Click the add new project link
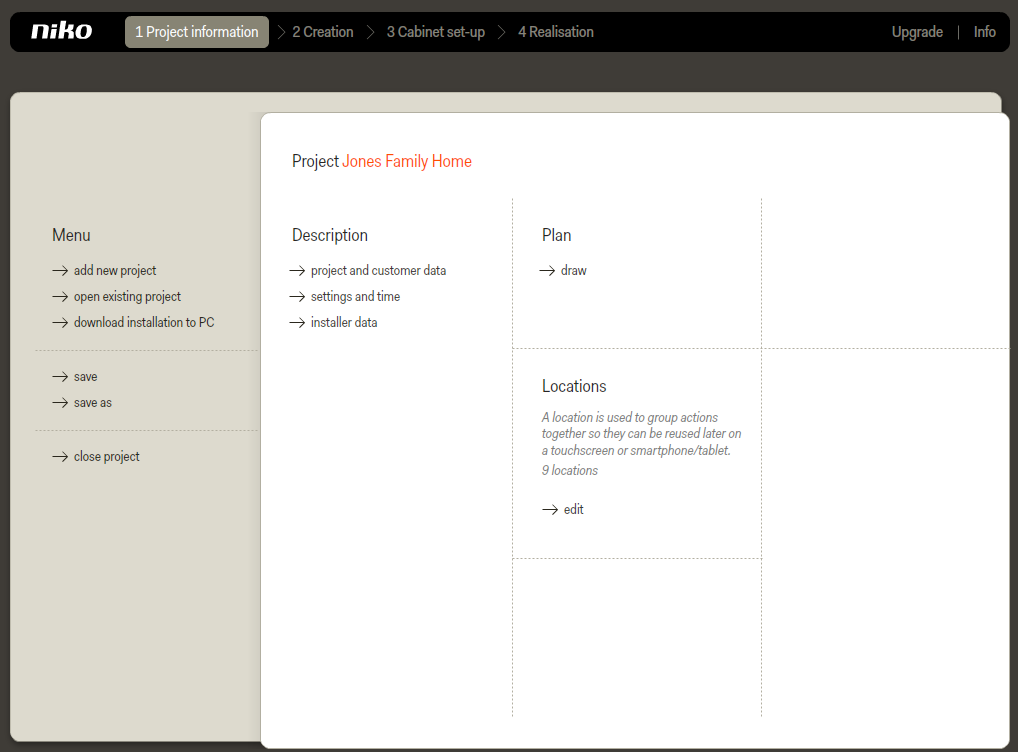Image resolution: width=1018 pixels, height=752 pixels. [115, 270]
